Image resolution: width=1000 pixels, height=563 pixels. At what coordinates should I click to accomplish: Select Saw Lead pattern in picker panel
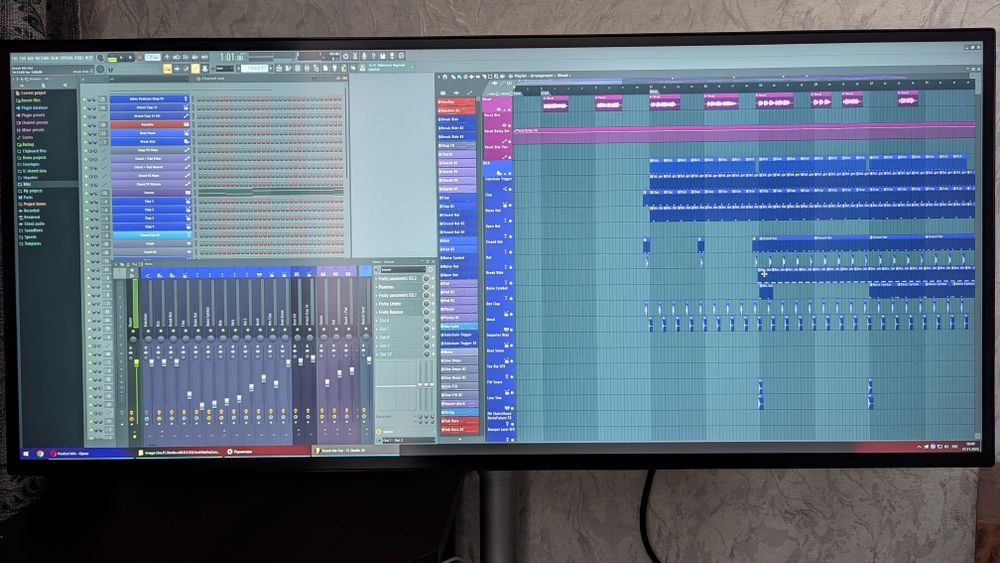point(459,326)
